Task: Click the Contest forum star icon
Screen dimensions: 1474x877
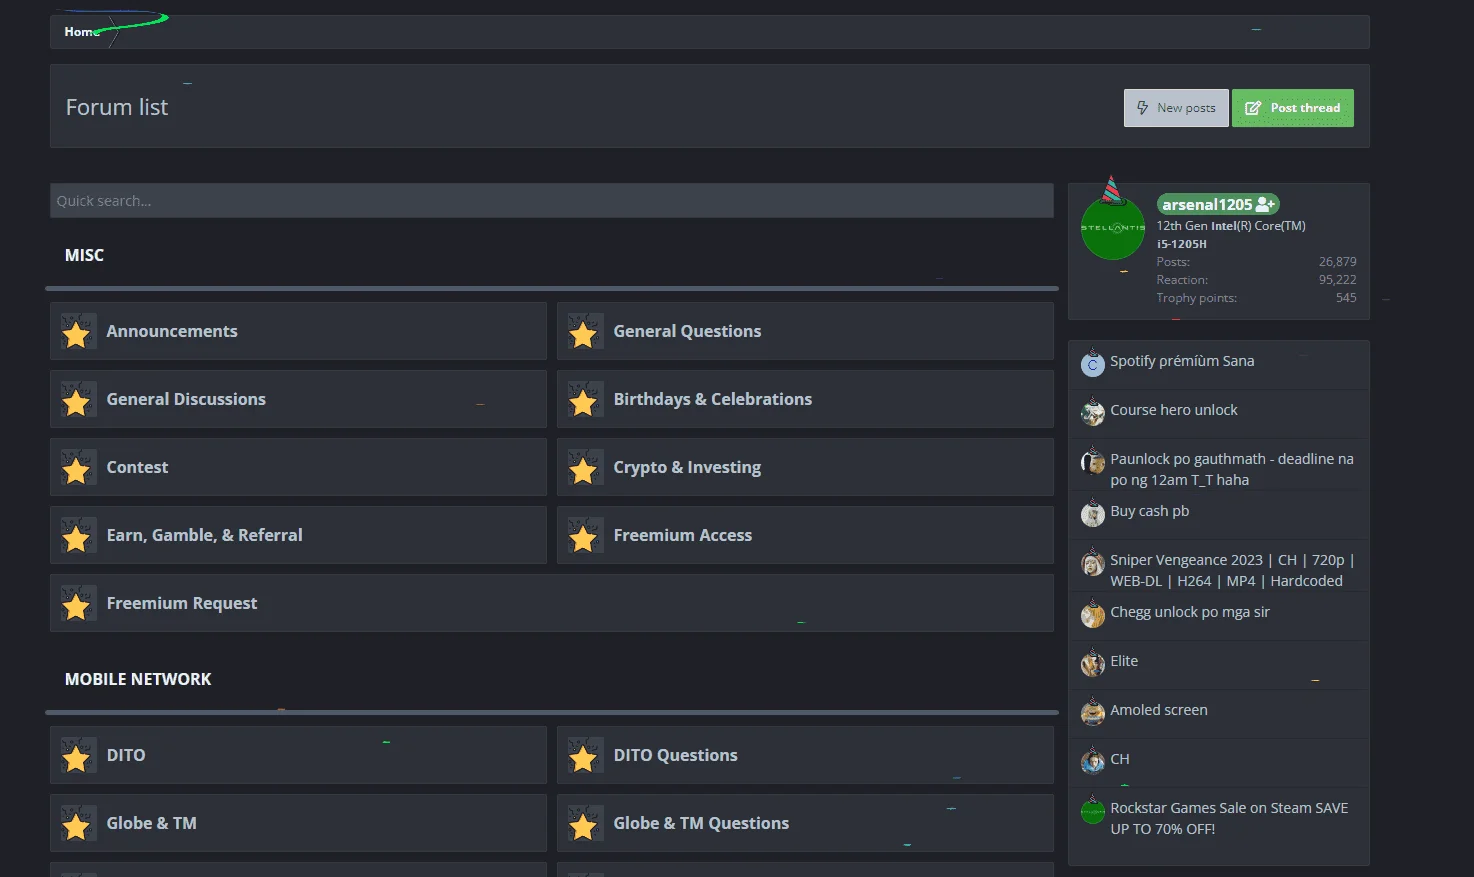Action: pos(78,468)
